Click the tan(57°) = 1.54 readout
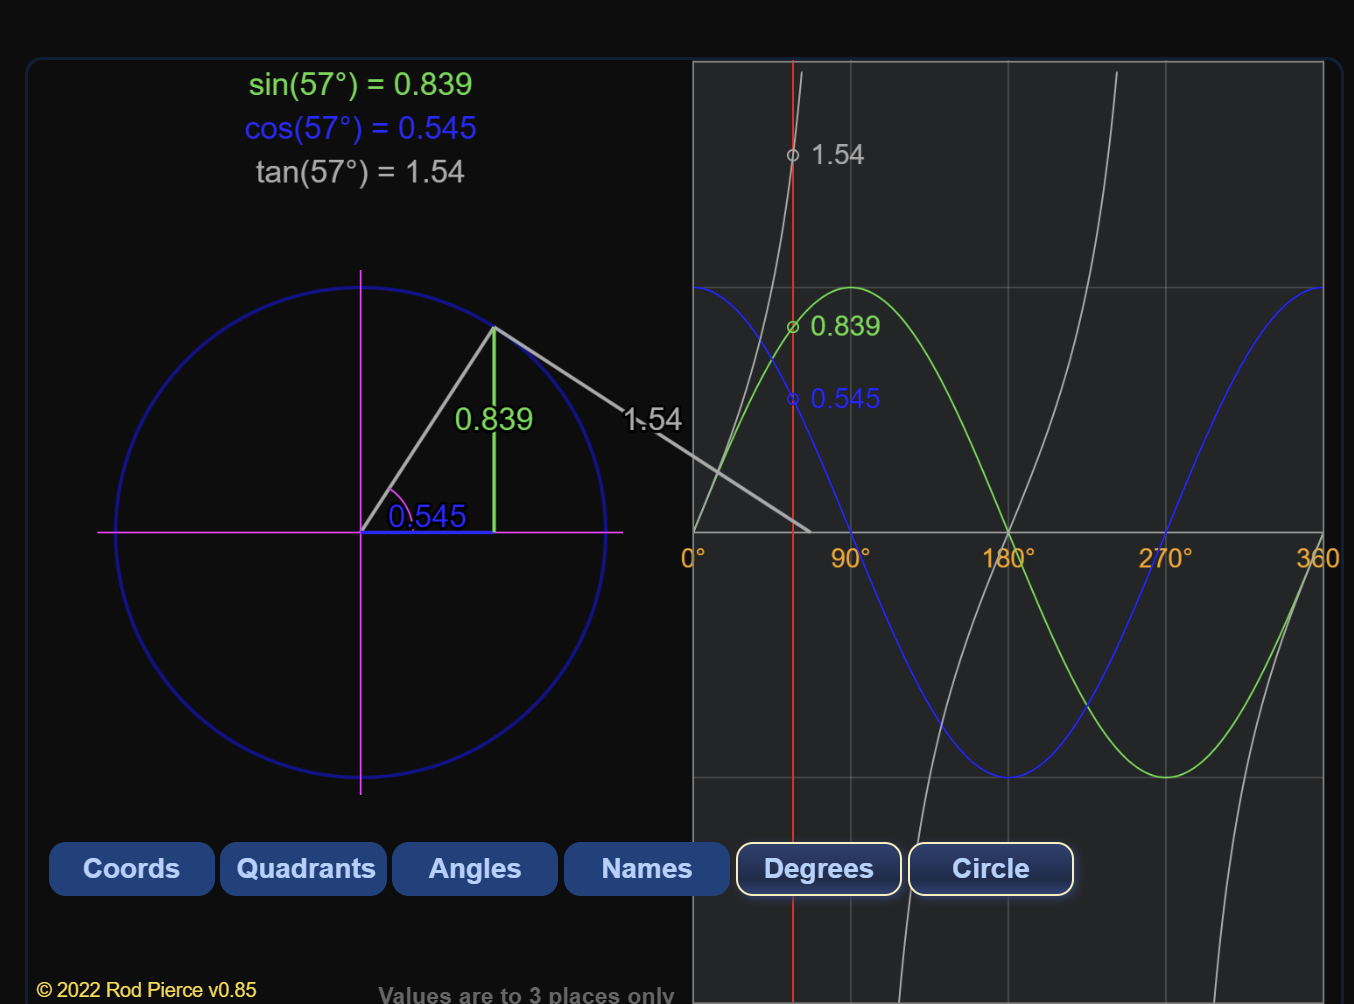The width and height of the screenshot is (1354, 1004). click(x=360, y=172)
